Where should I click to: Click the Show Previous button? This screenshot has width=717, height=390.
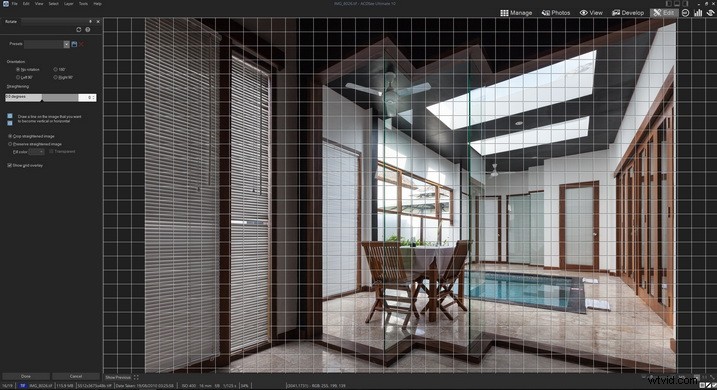click(118, 377)
